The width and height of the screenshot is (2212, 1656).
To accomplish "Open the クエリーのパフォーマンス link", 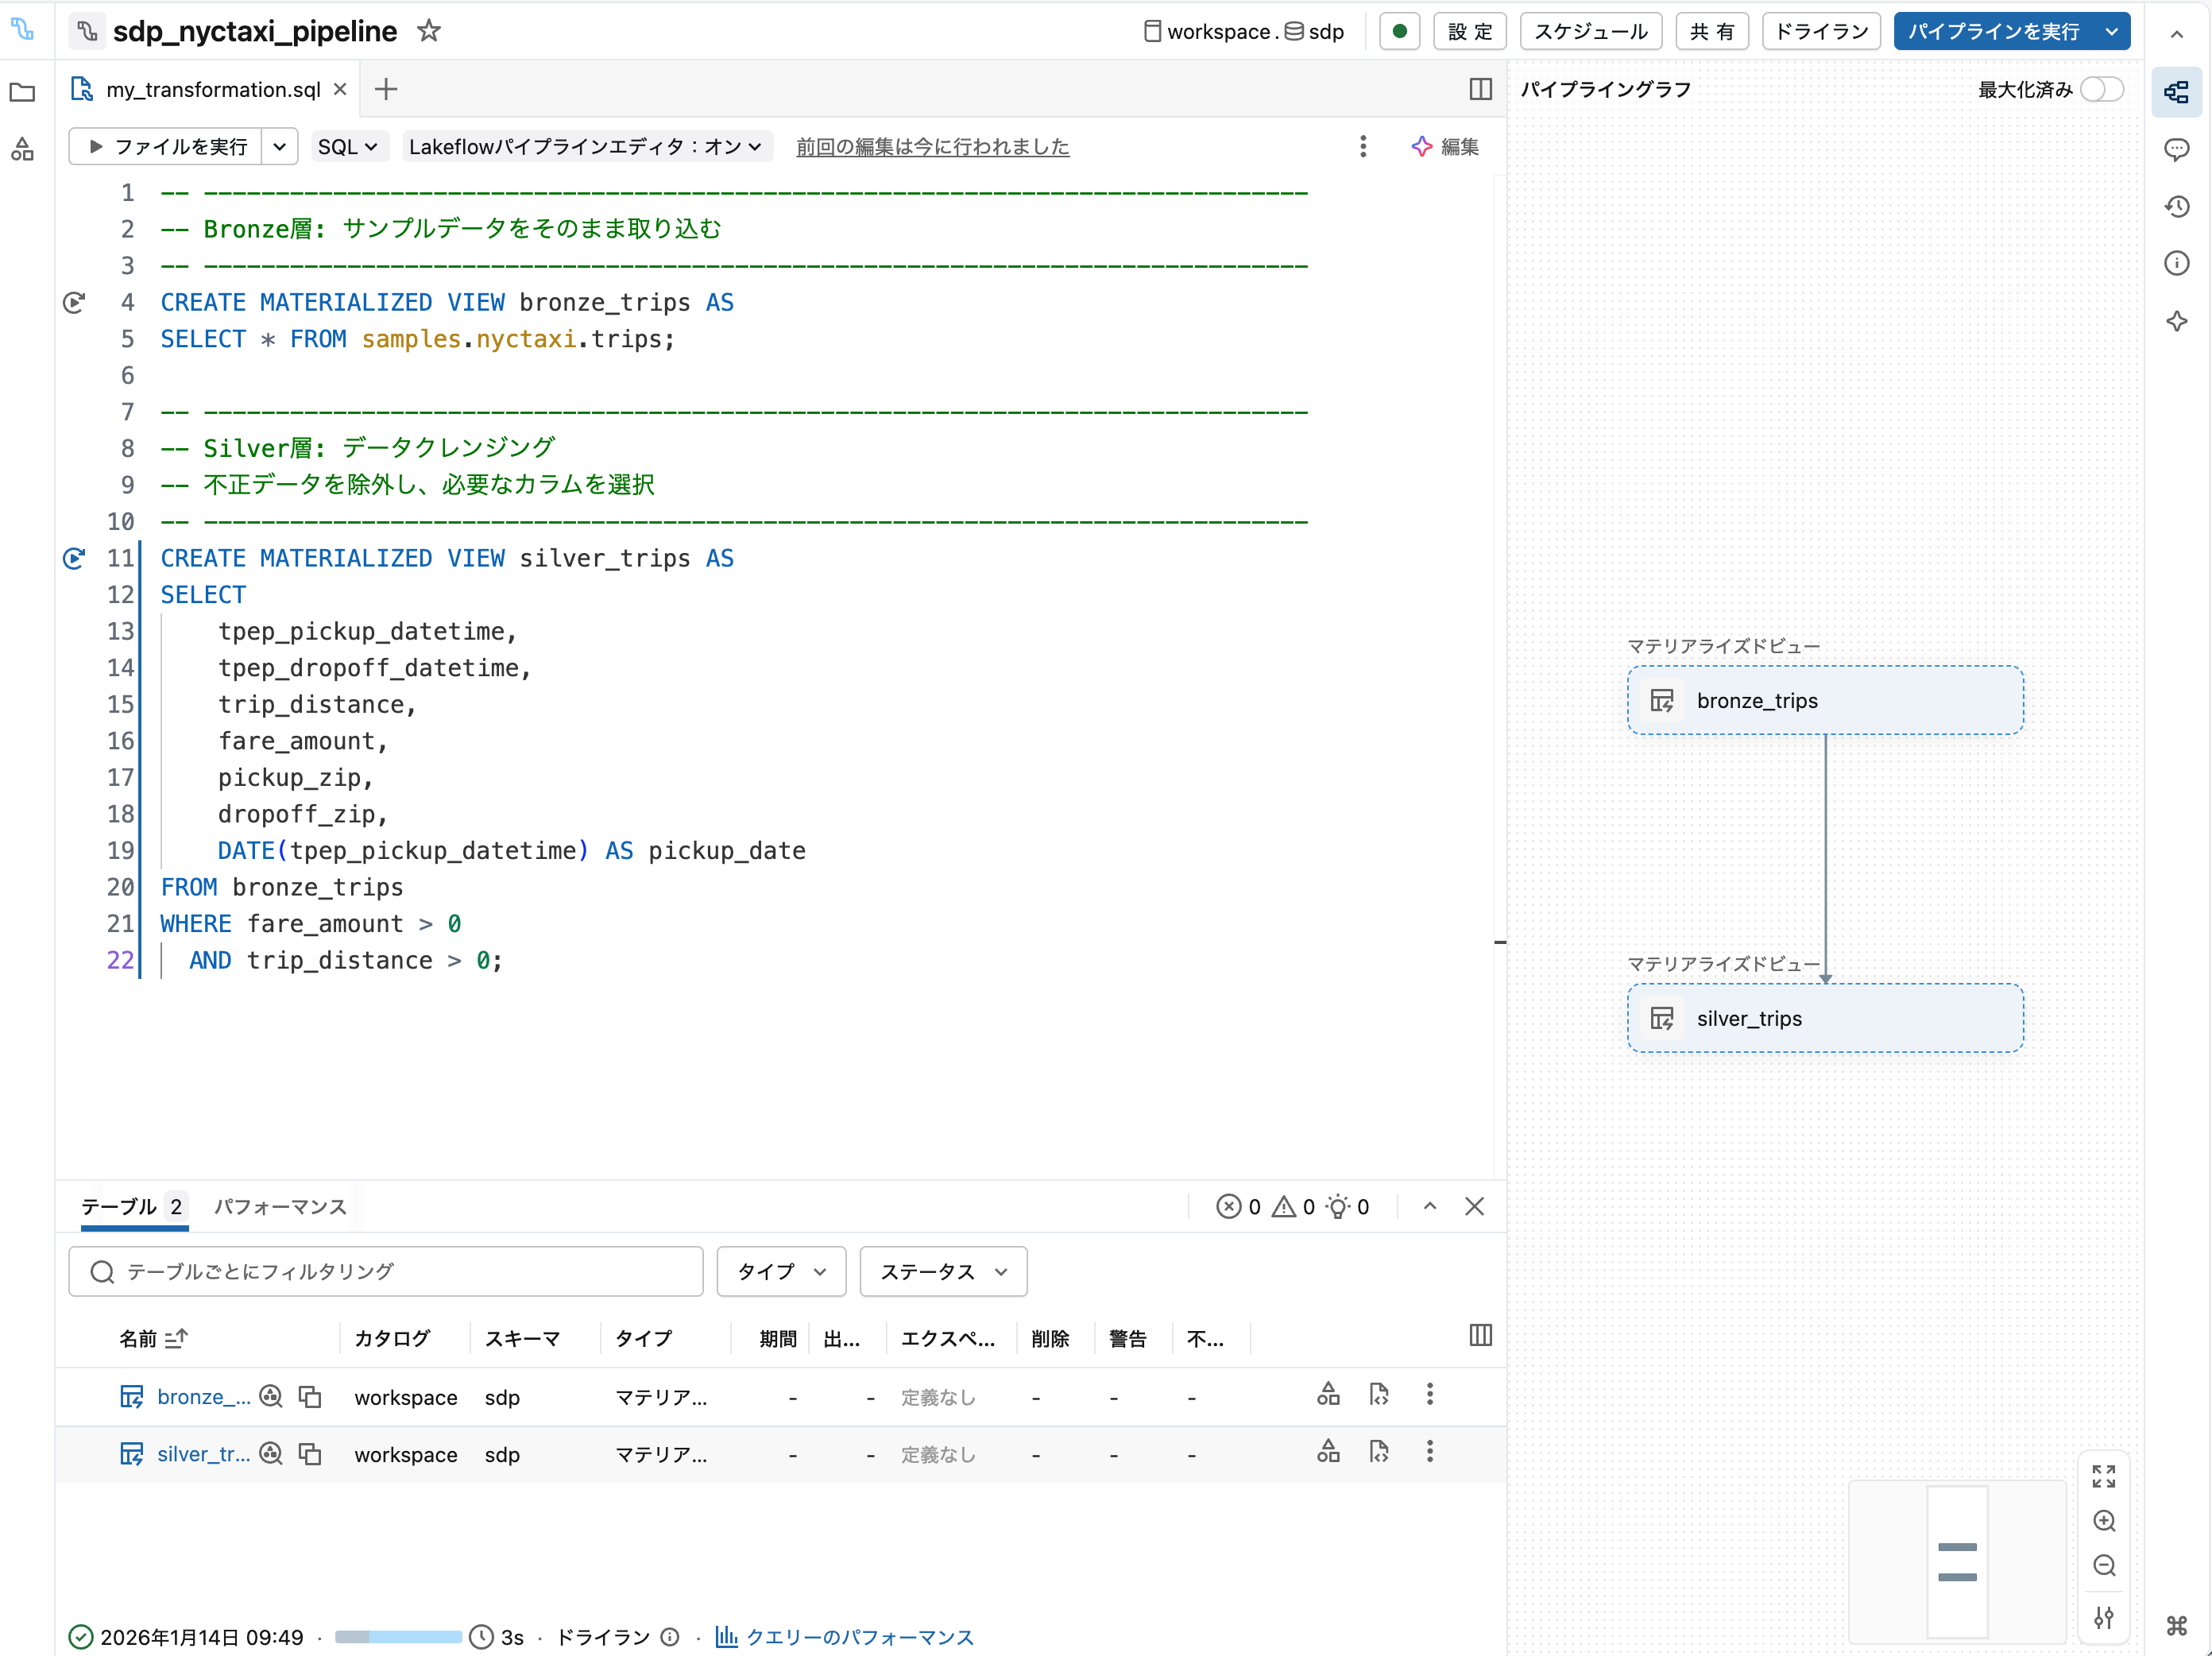I will pos(859,1637).
